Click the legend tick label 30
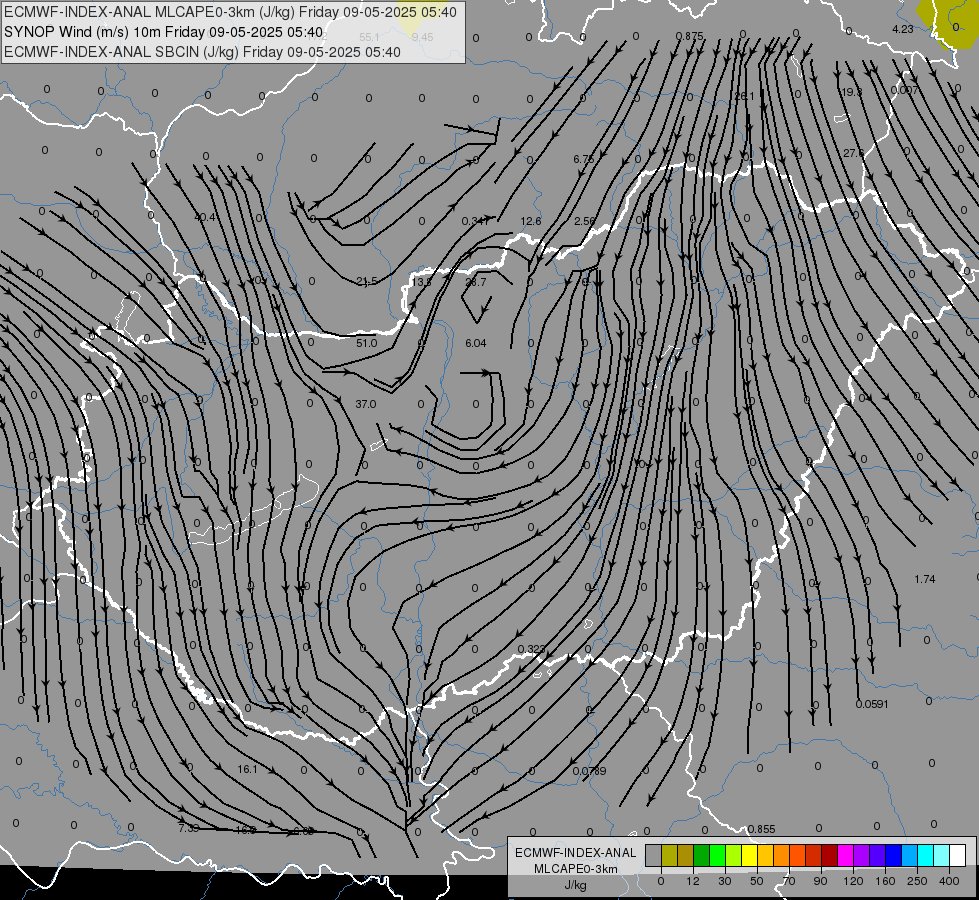The height and width of the screenshot is (900, 979). point(725,881)
